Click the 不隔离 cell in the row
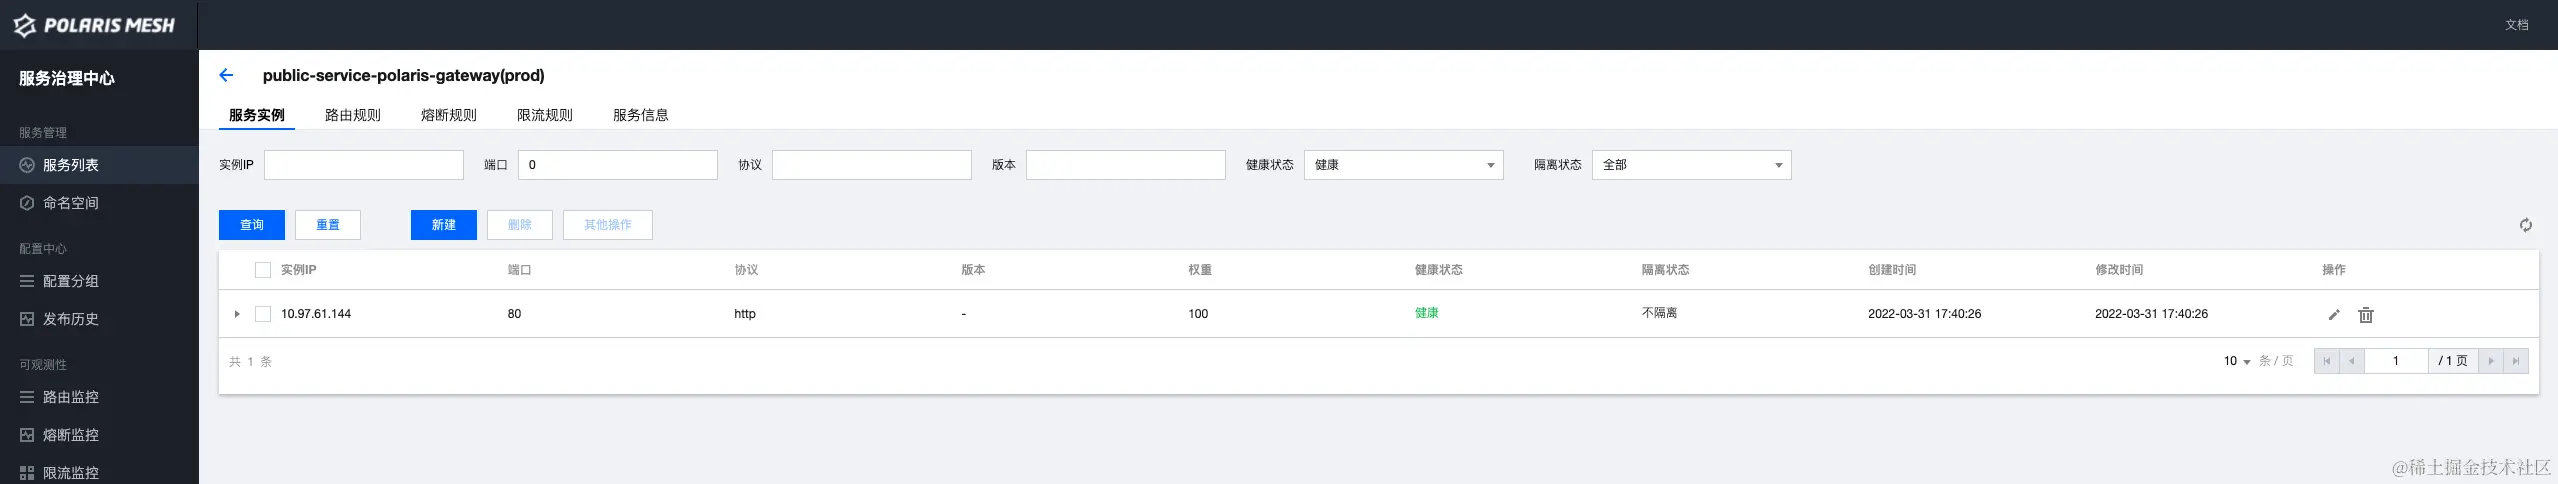Screen dimensions: 2558x484 (1660, 313)
